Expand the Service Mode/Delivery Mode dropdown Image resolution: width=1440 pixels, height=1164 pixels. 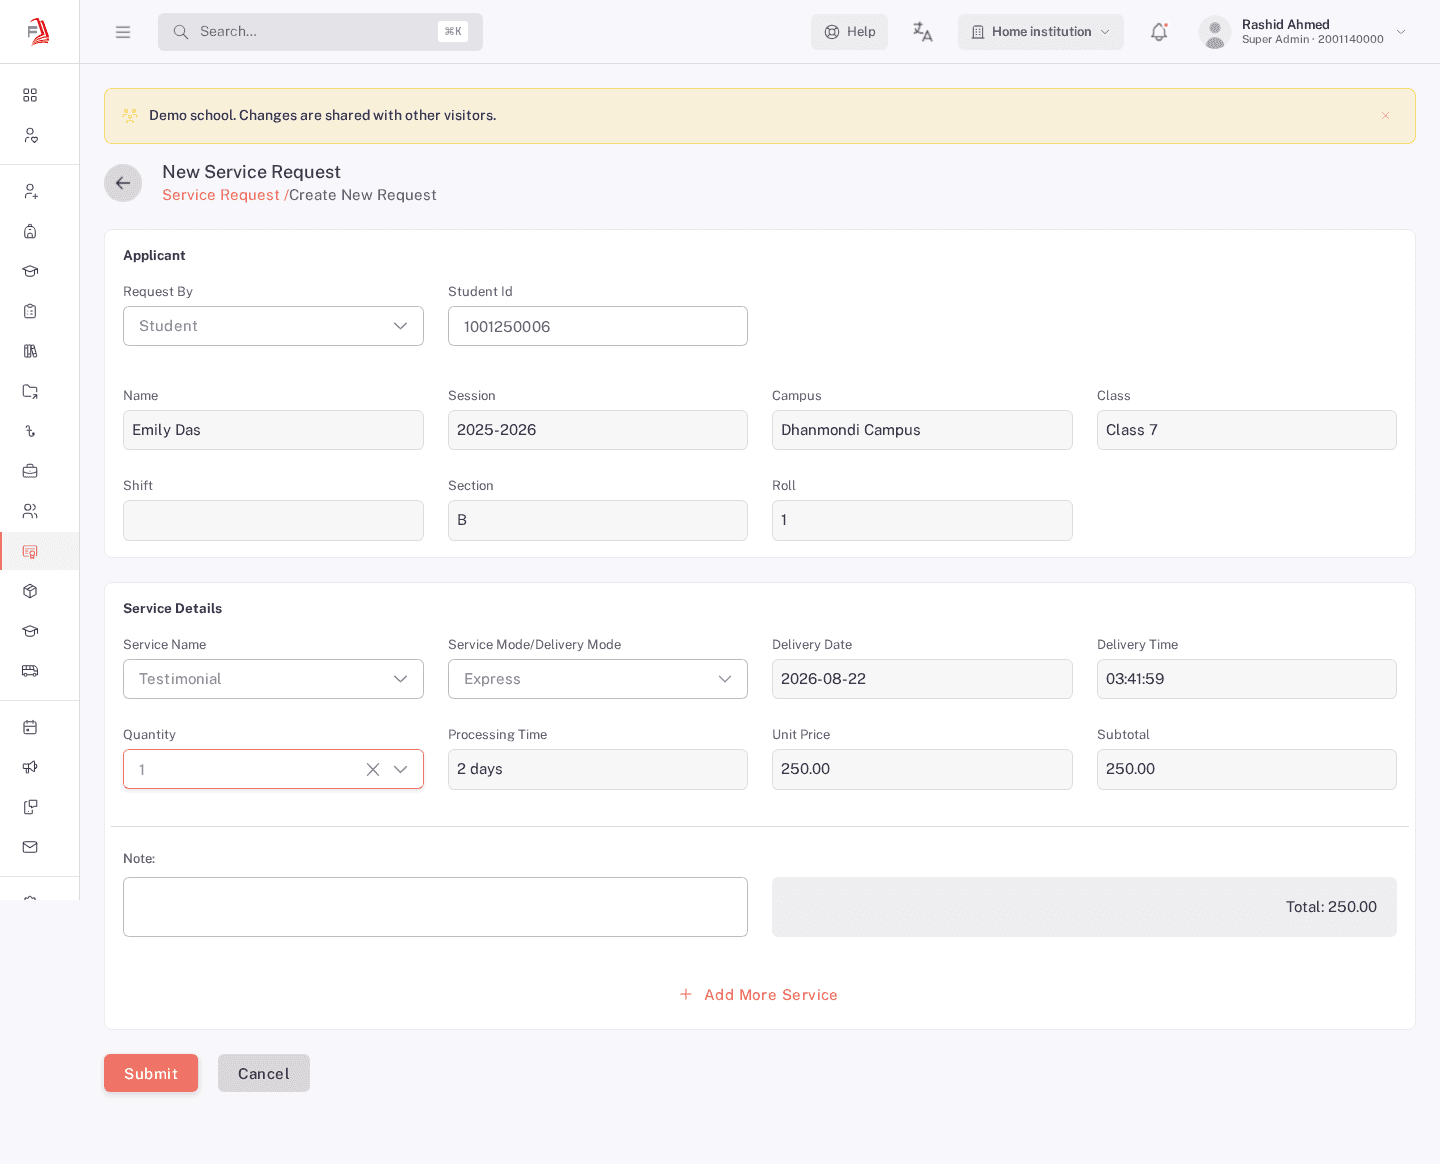[x=598, y=679]
